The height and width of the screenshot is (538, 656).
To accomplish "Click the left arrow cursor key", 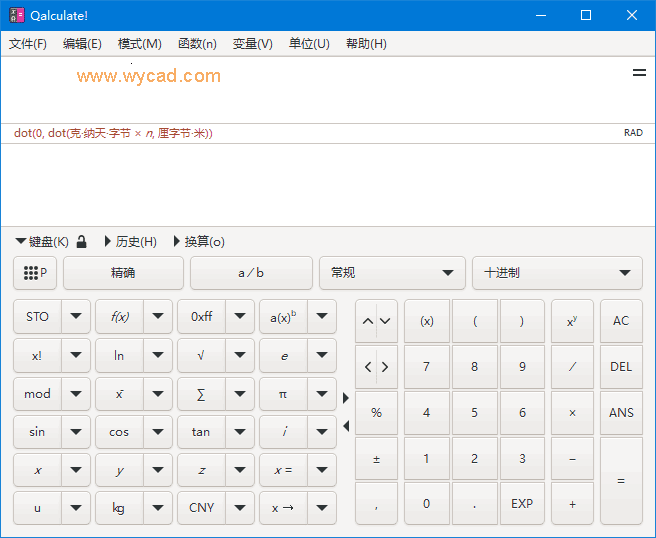I will (x=367, y=367).
